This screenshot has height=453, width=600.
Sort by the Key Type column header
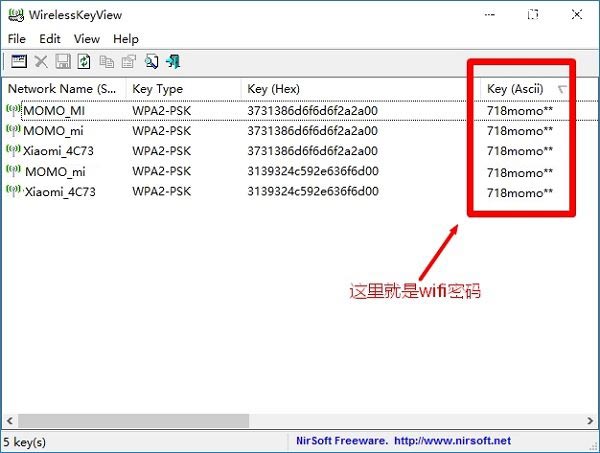(x=184, y=89)
